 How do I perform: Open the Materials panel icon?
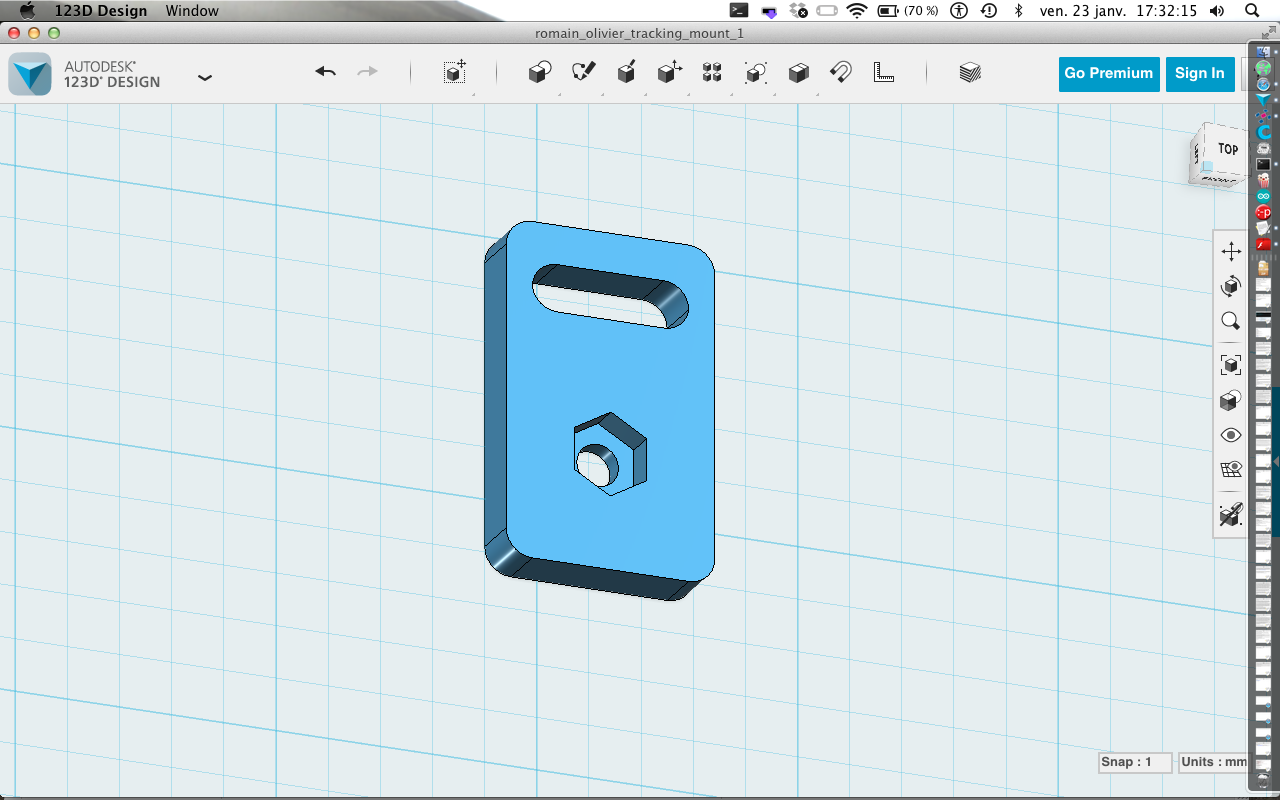tap(969, 72)
